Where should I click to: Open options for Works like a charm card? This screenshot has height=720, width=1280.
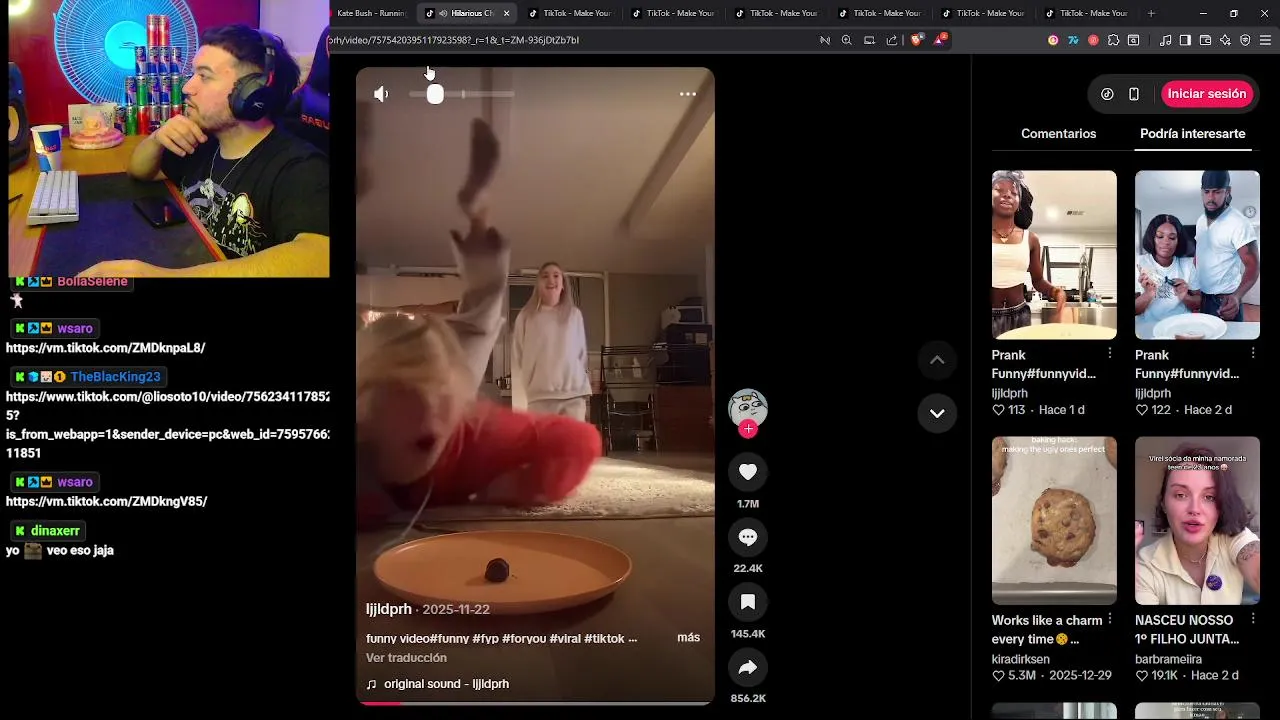[1109, 619]
